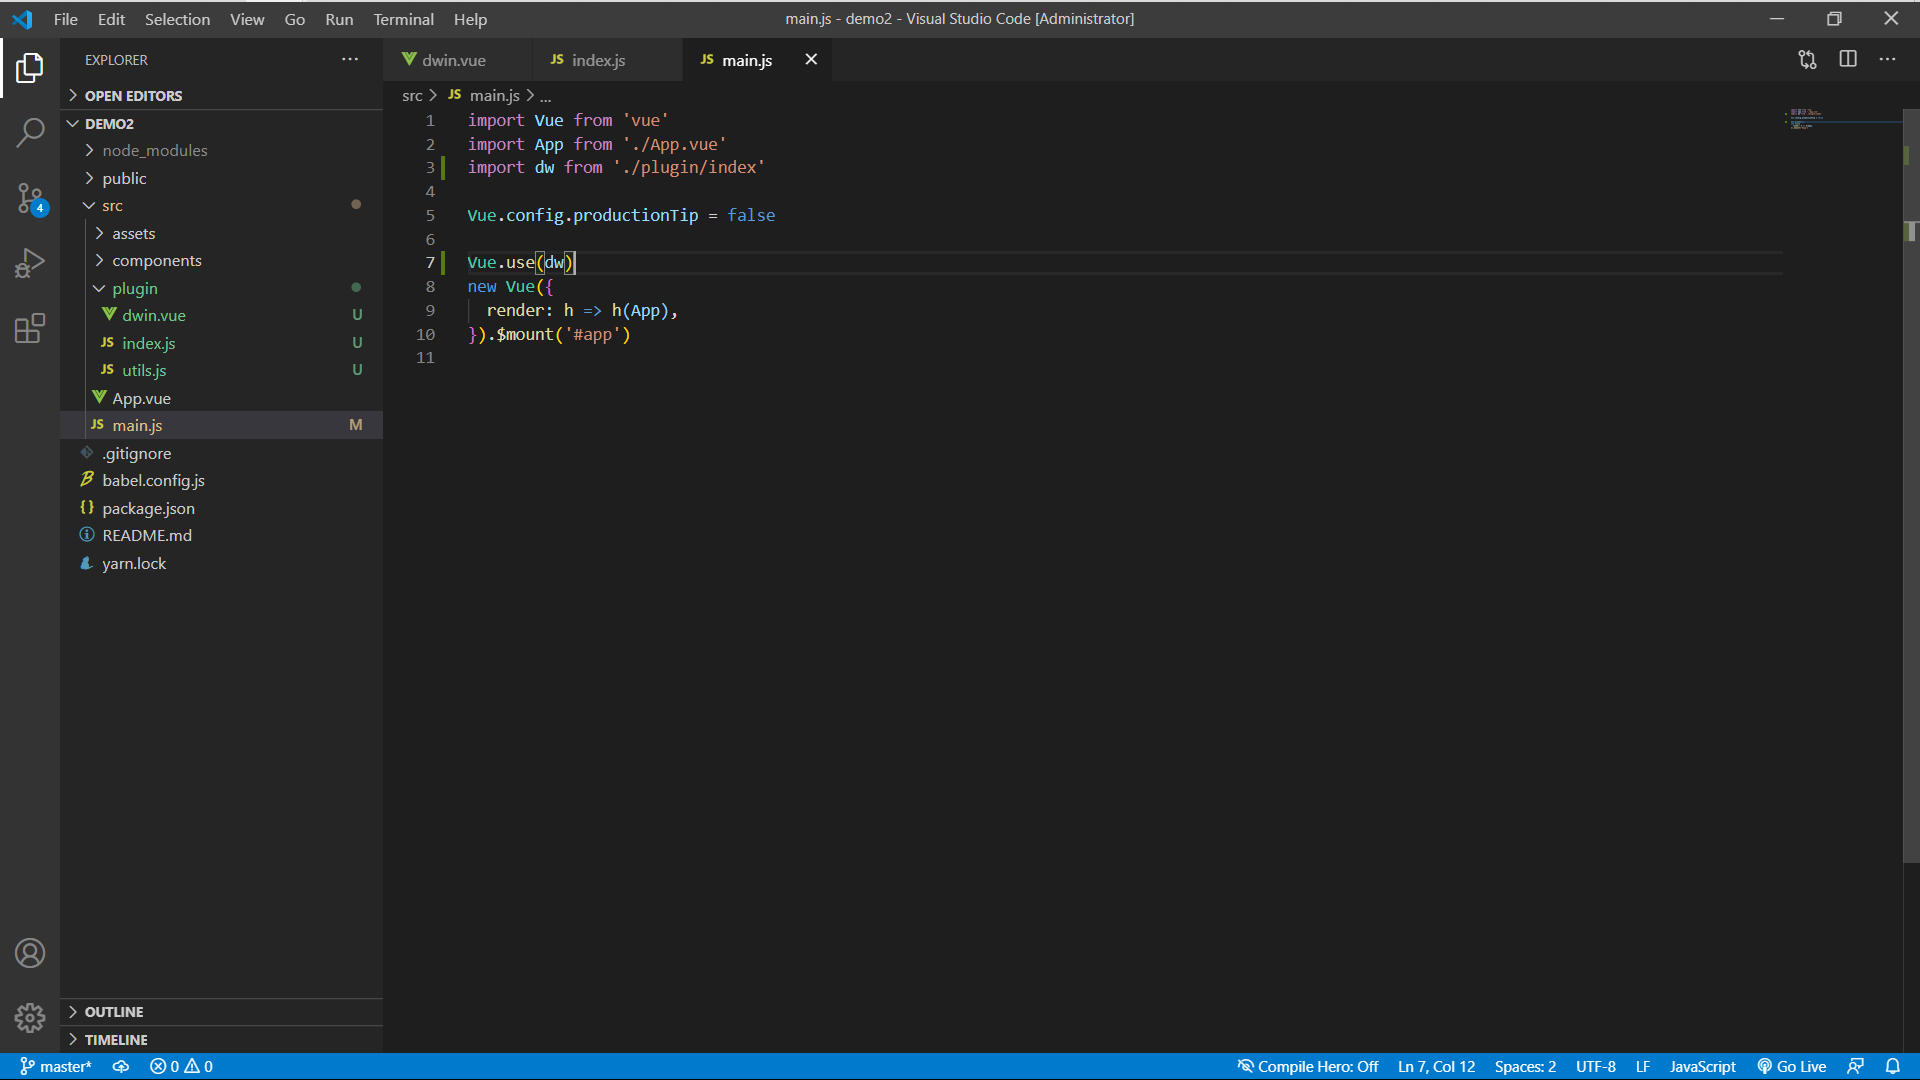Open index.js in the file tree
Screen dimensions: 1920x1080
click(x=221, y=343)
